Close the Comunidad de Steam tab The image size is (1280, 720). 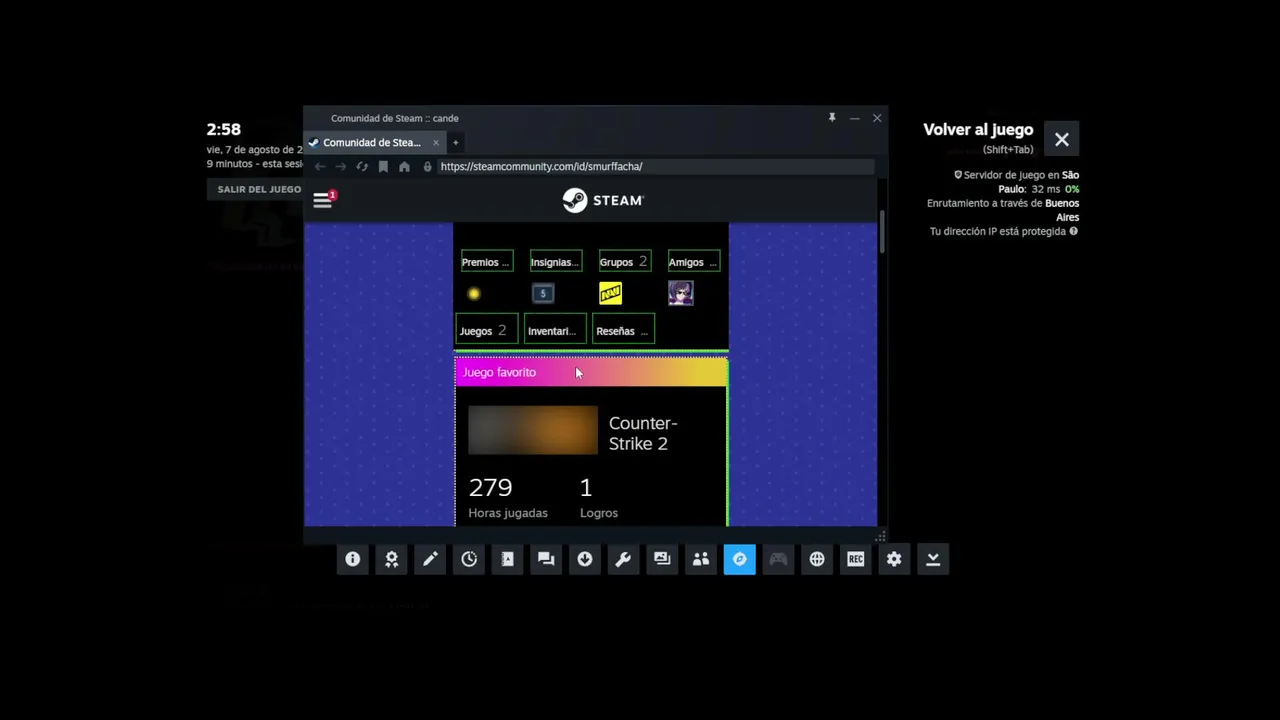(436, 143)
